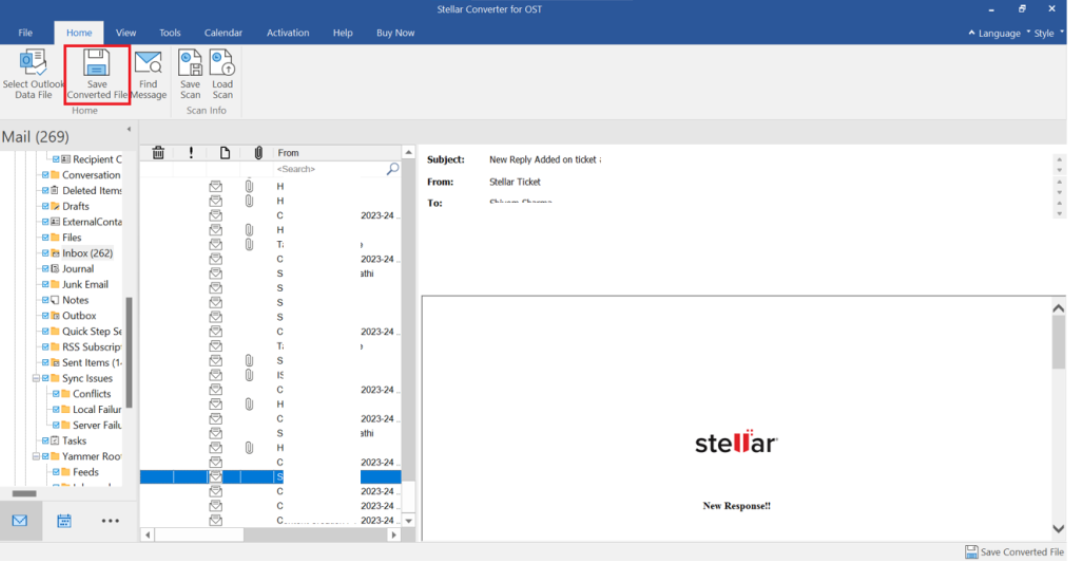Switch to the Home ribbon tab
This screenshot has width=1068, height=561.
pyautogui.click(x=79, y=33)
